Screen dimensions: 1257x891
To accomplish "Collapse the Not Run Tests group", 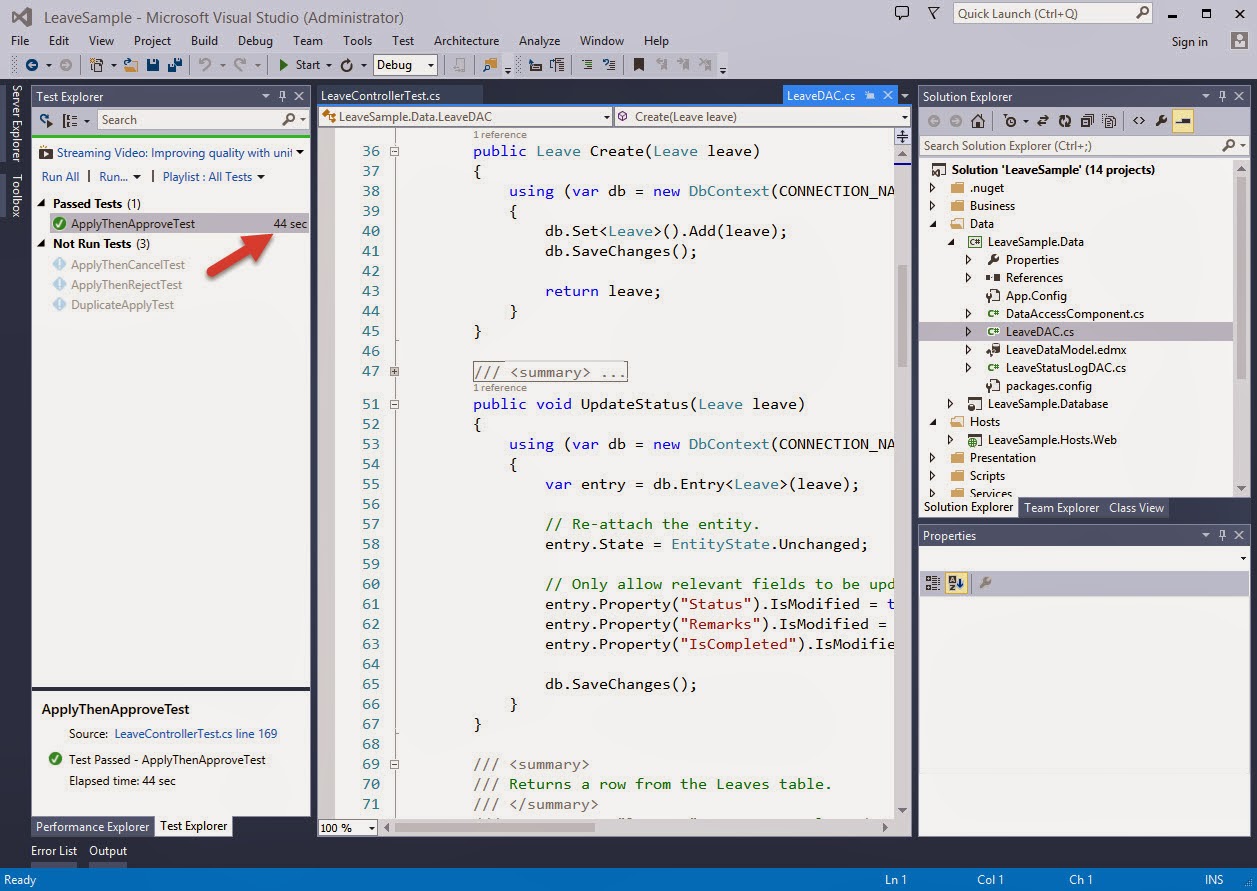I will (43, 244).
